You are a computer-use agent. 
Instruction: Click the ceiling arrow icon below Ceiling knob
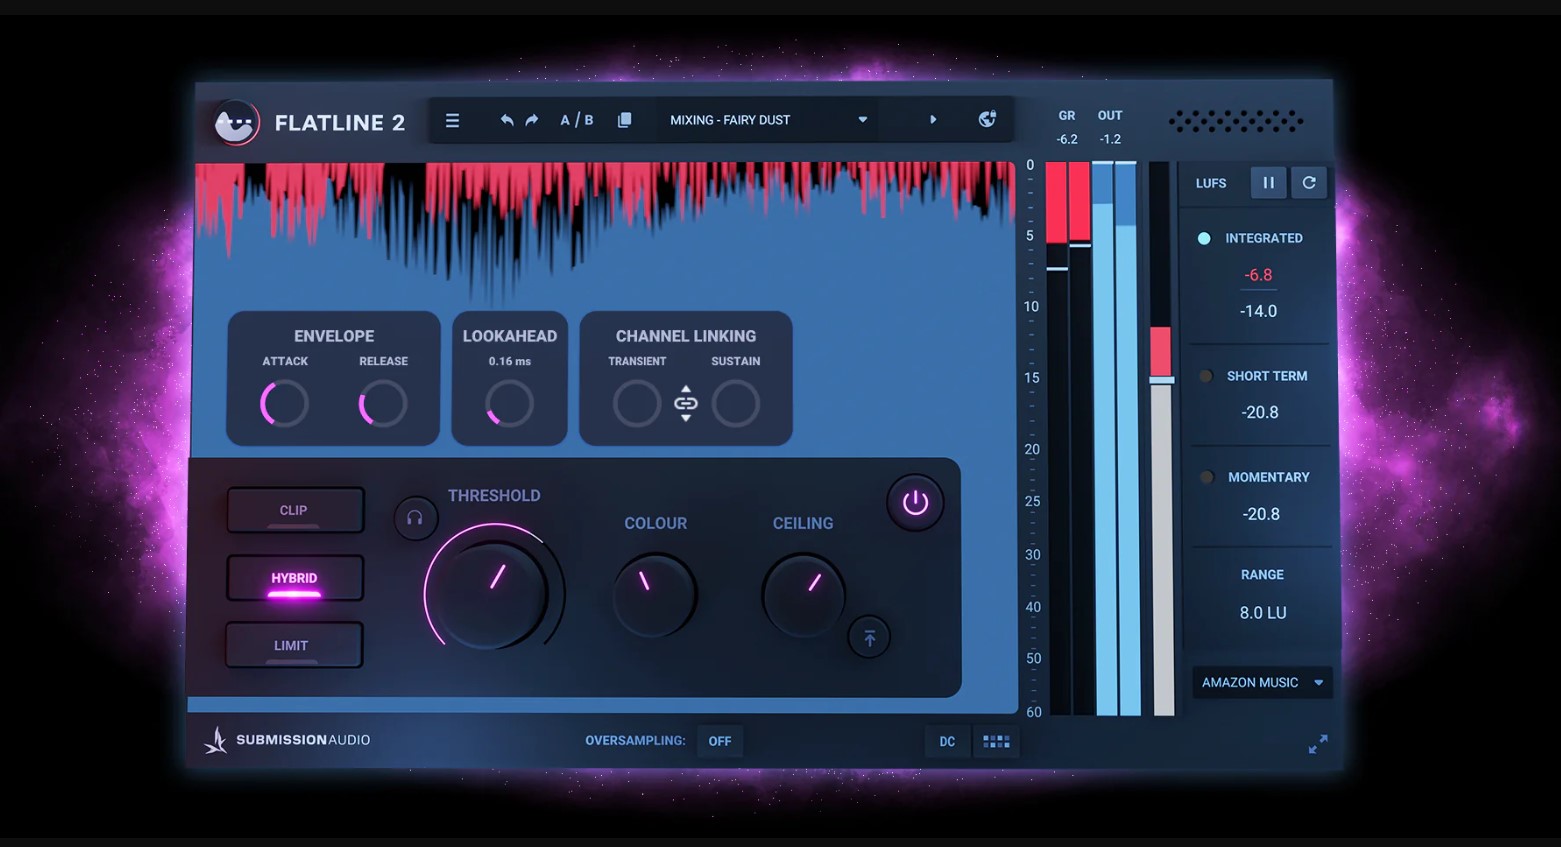click(x=869, y=637)
